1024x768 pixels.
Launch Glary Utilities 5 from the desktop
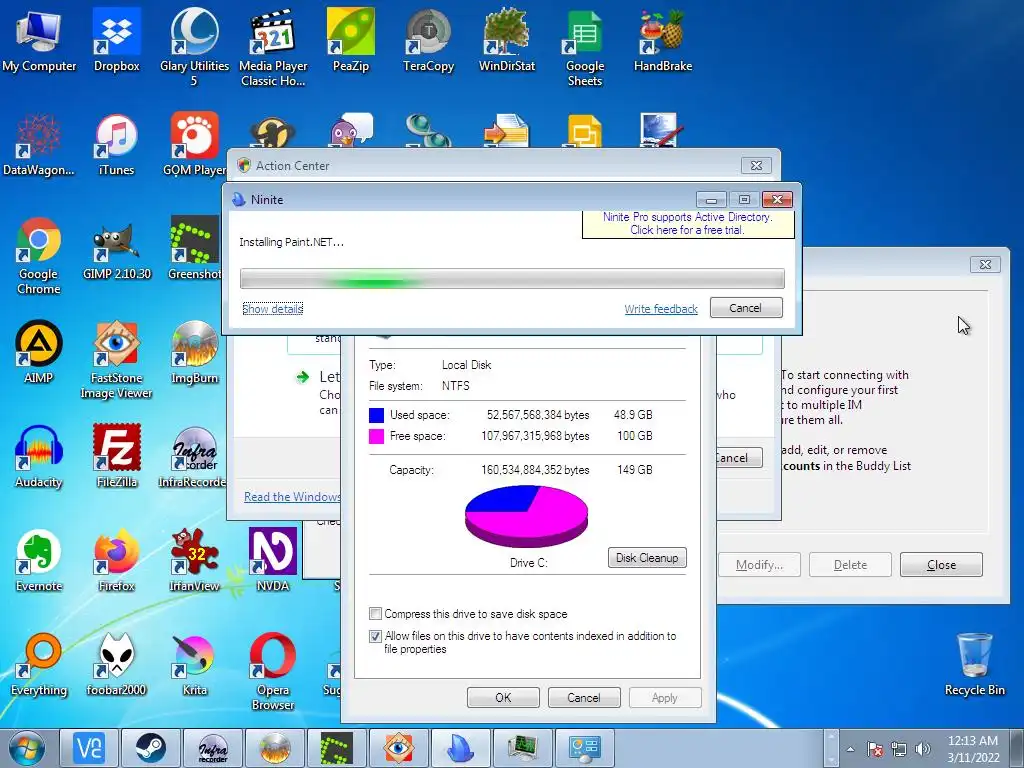tap(194, 47)
